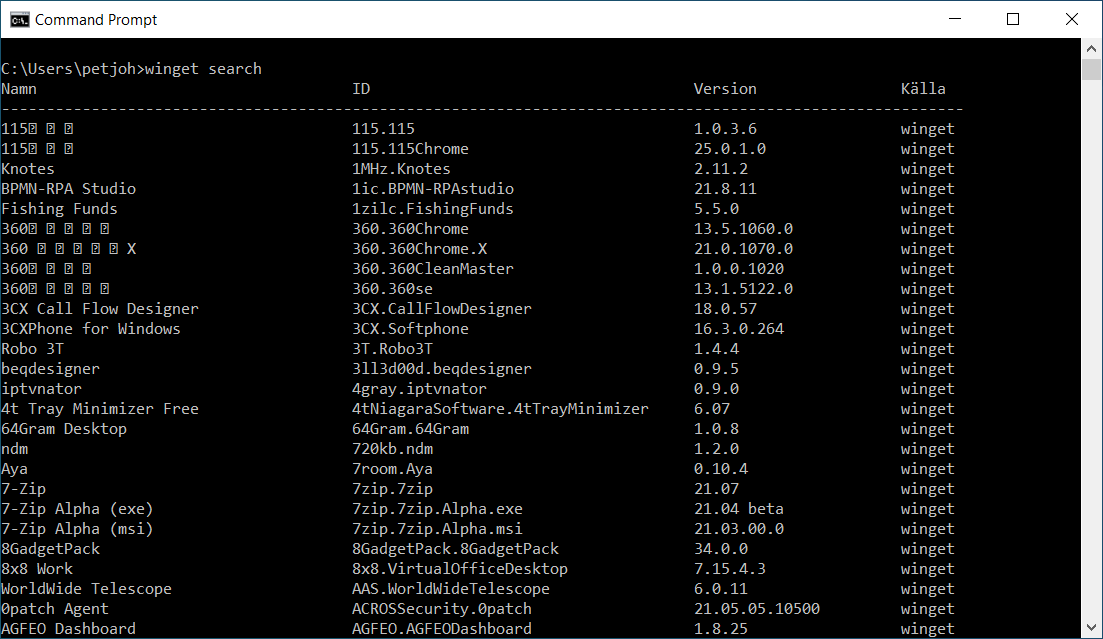Viewport: 1103px width, 639px height.
Task: Click the vertical scrollbar thumb
Action: click(1091, 70)
